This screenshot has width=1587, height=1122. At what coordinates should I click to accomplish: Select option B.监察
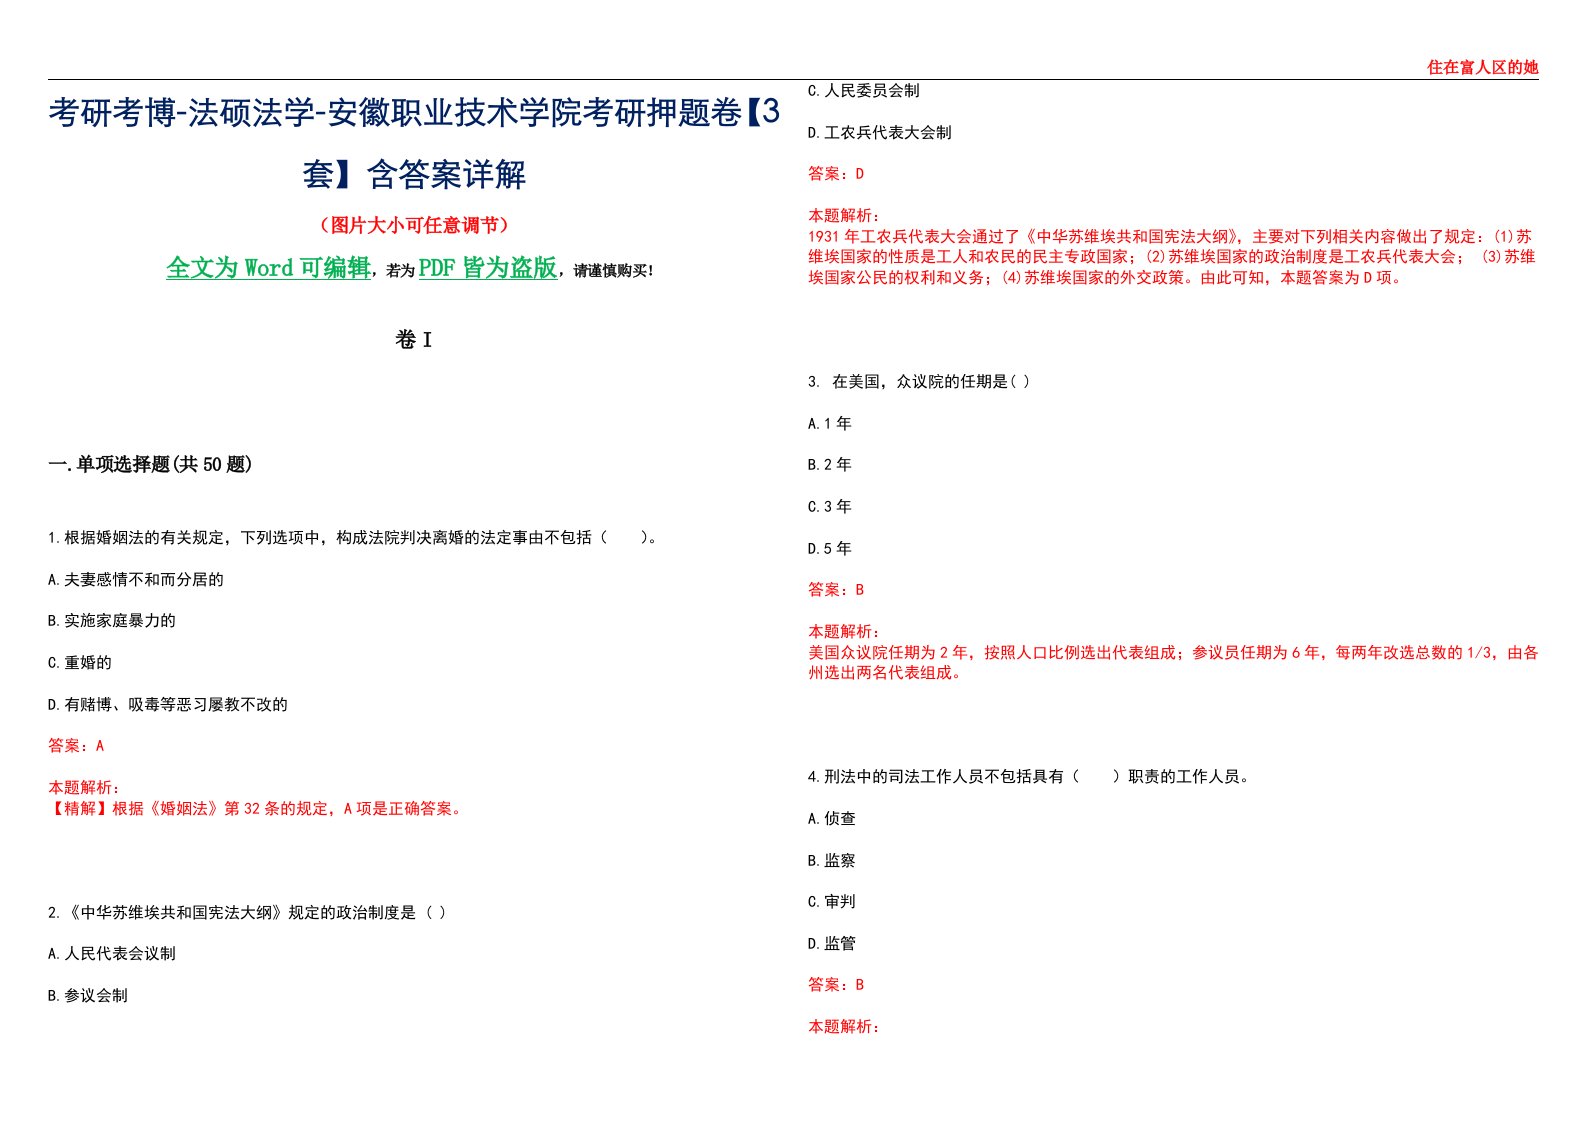832,861
